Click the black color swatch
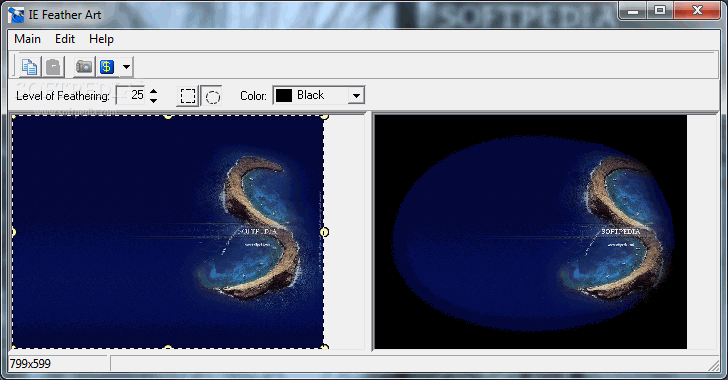This screenshot has height=380, width=728. point(284,95)
